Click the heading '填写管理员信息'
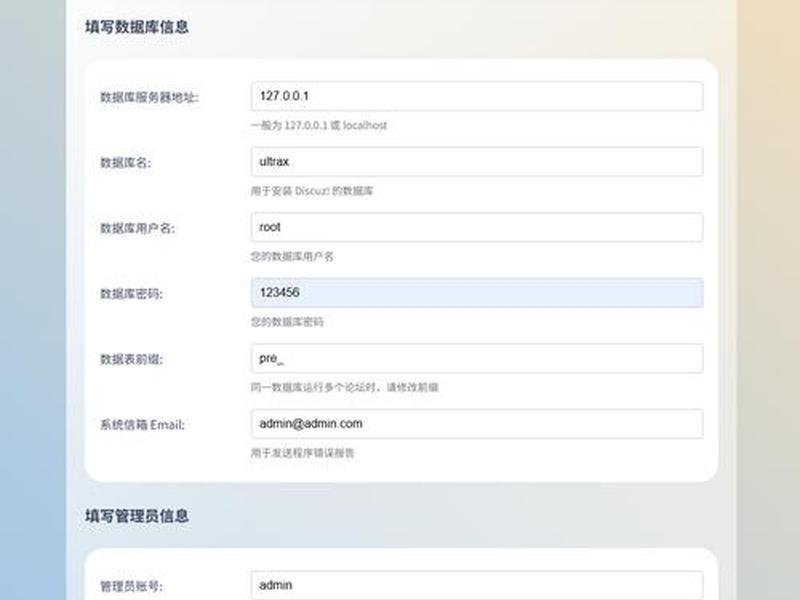The height and width of the screenshot is (600, 800). pos(137,516)
